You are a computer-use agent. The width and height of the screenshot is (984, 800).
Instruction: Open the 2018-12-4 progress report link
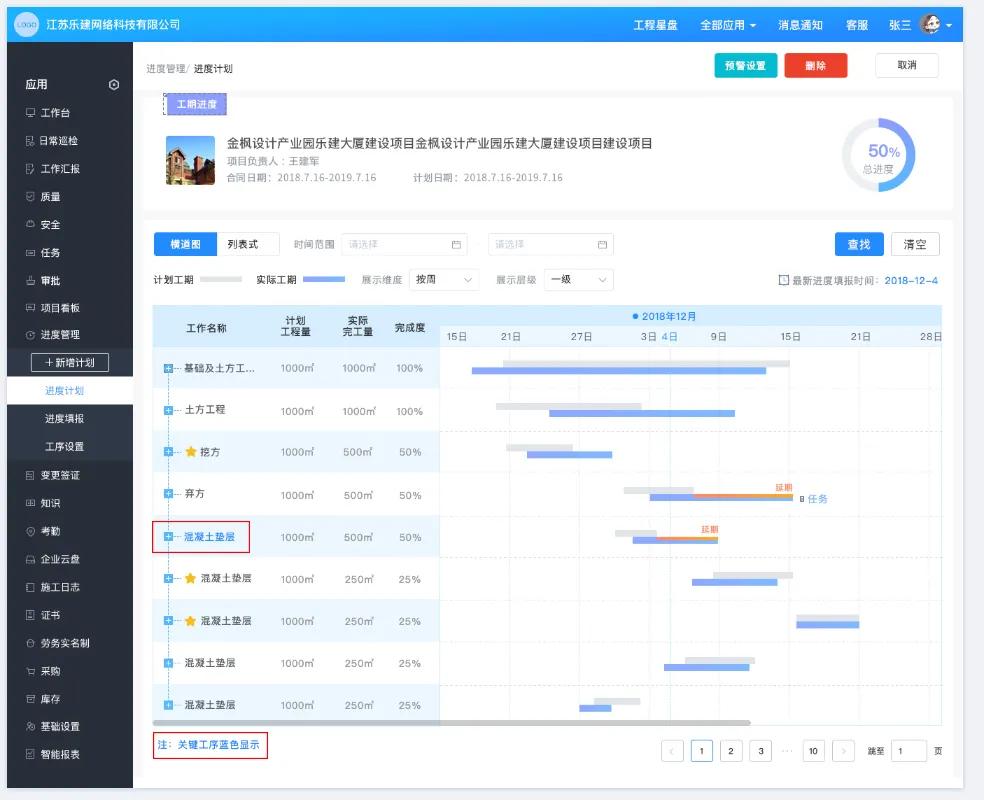click(912, 281)
